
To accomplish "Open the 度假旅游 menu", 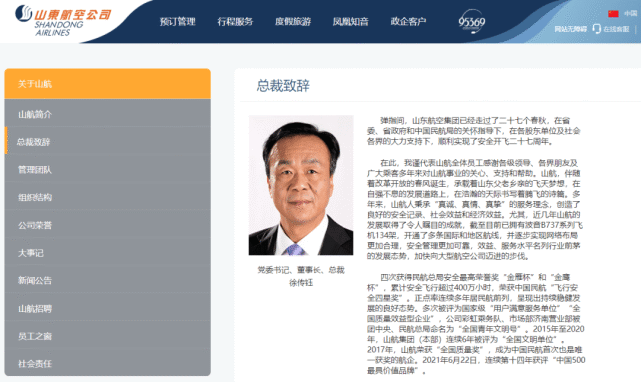I will pos(293,21).
